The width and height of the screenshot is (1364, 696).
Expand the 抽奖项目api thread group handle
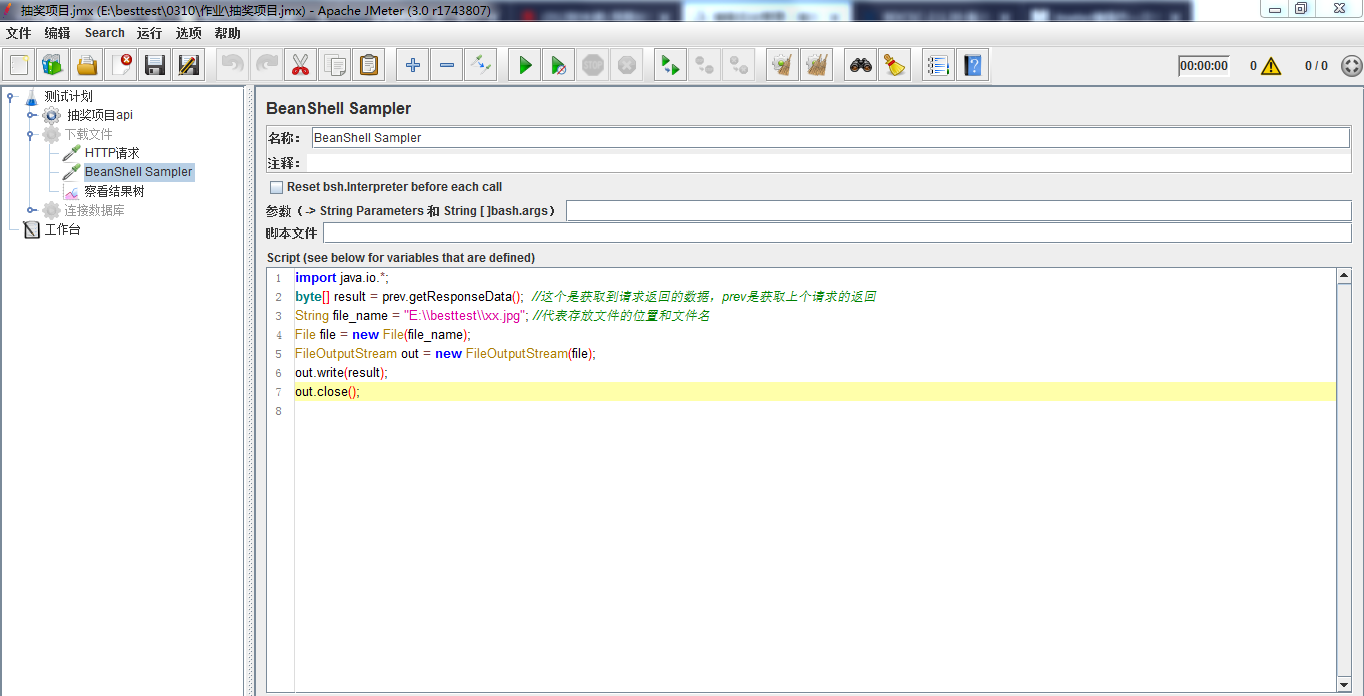tap(32, 115)
